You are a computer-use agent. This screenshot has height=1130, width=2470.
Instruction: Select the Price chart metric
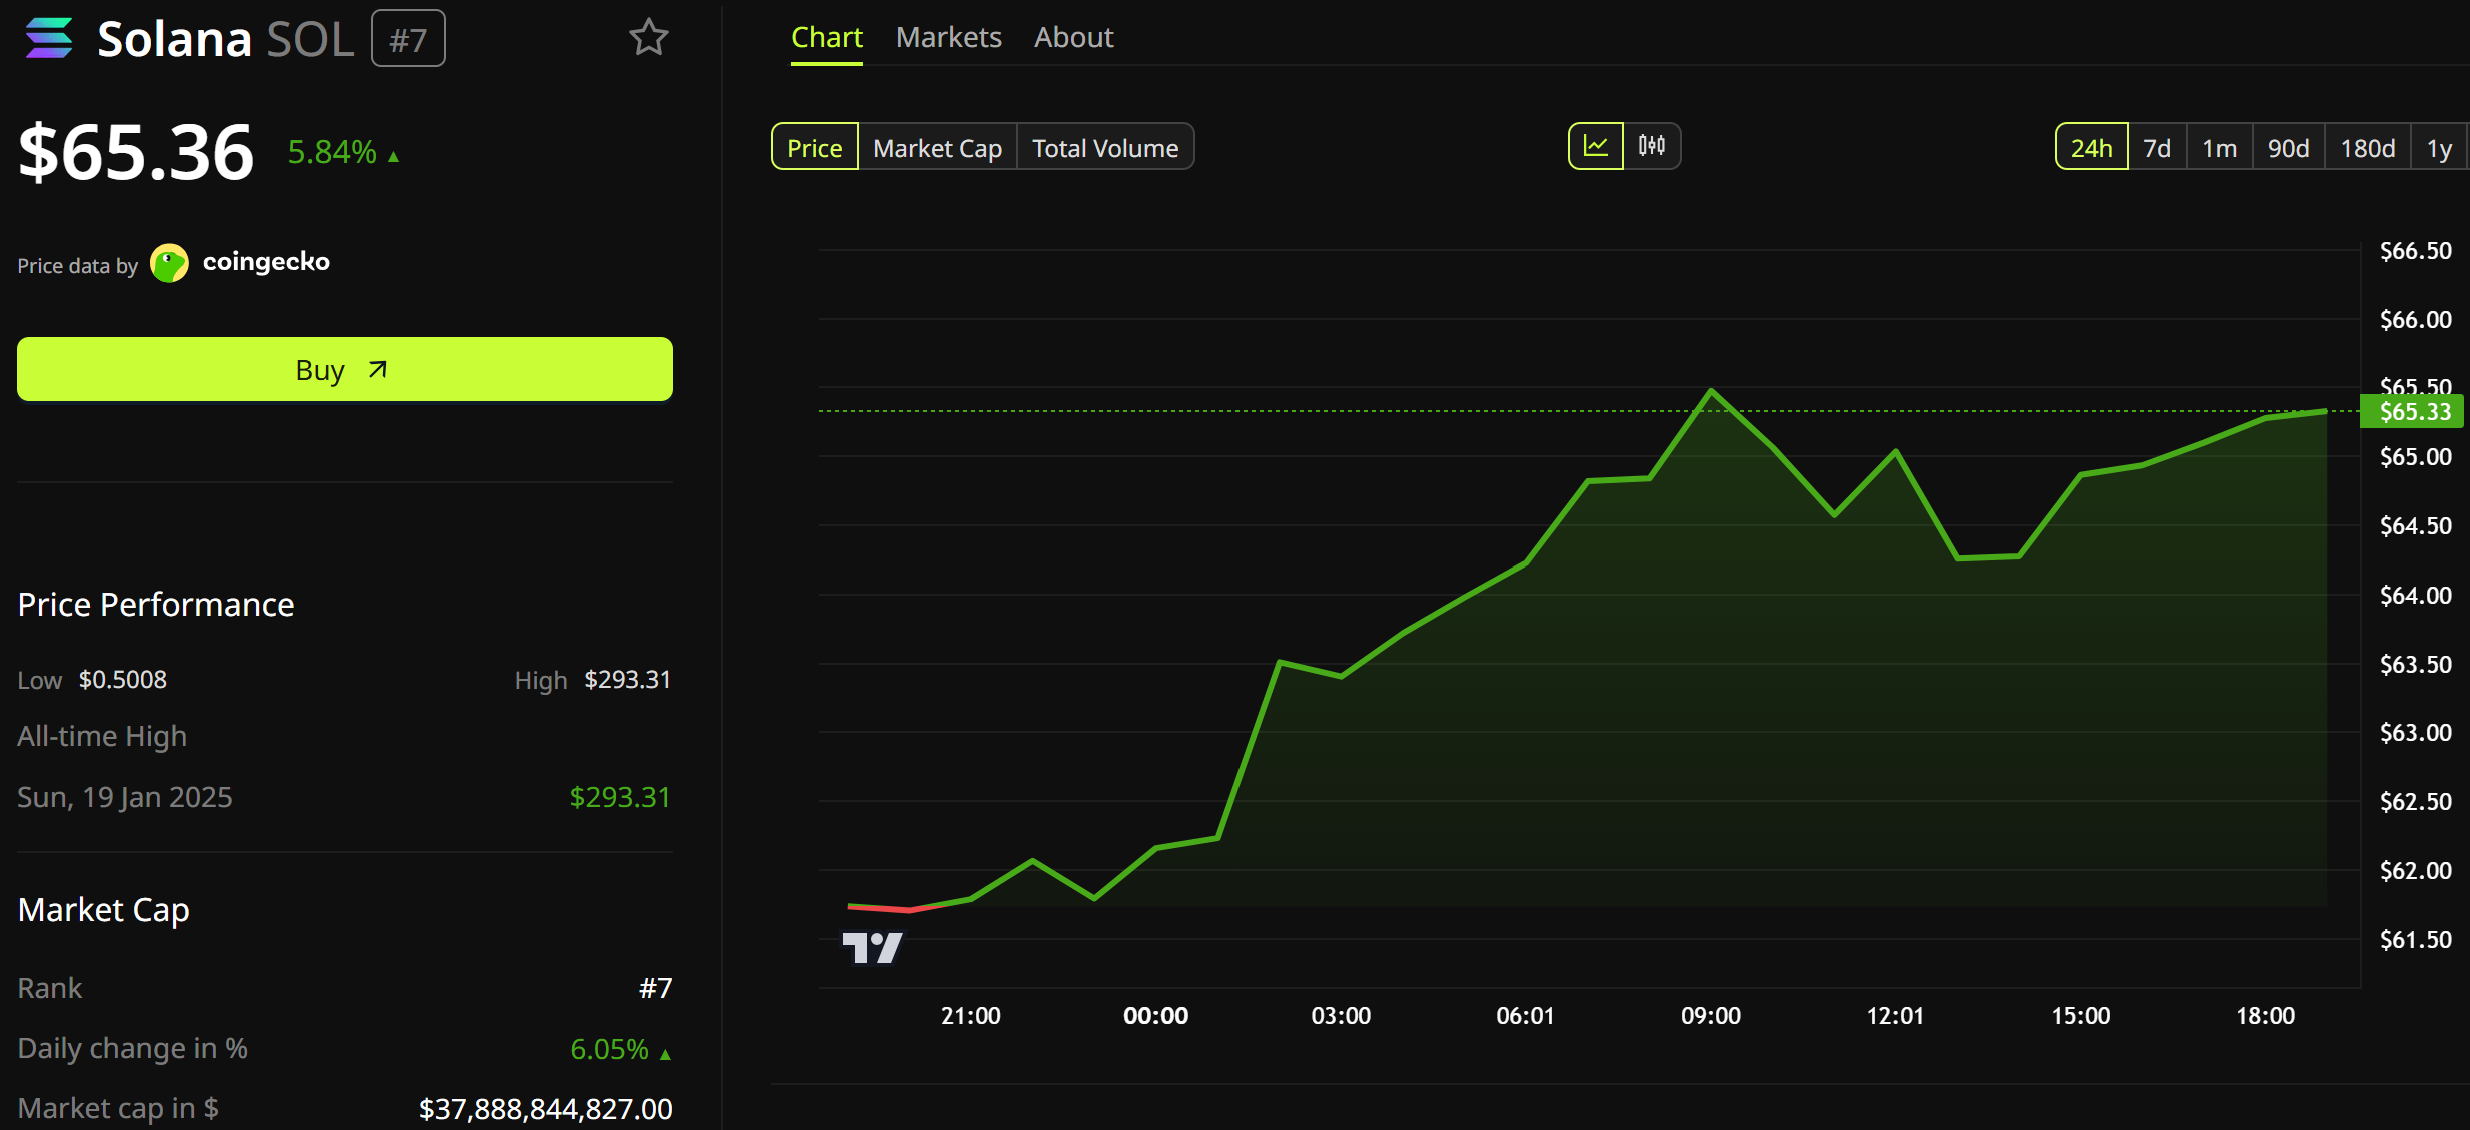pyautogui.click(x=815, y=148)
